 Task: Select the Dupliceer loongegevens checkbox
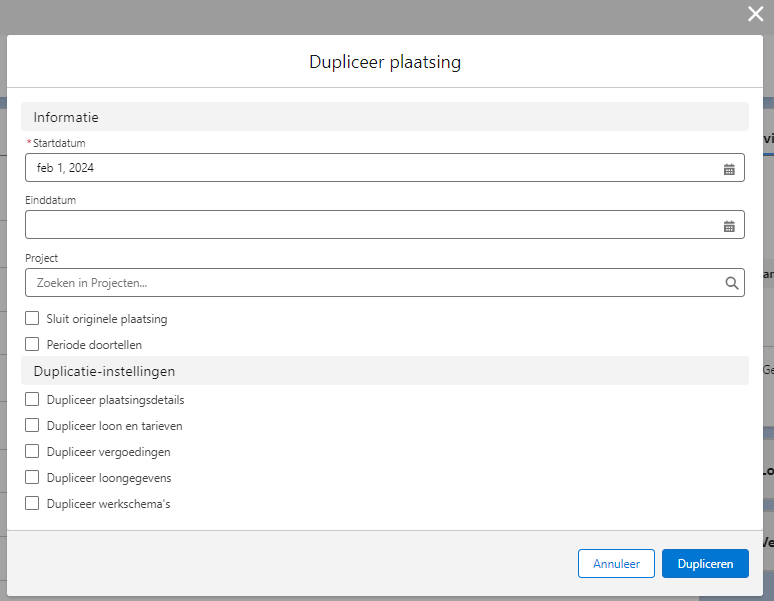coord(32,477)
